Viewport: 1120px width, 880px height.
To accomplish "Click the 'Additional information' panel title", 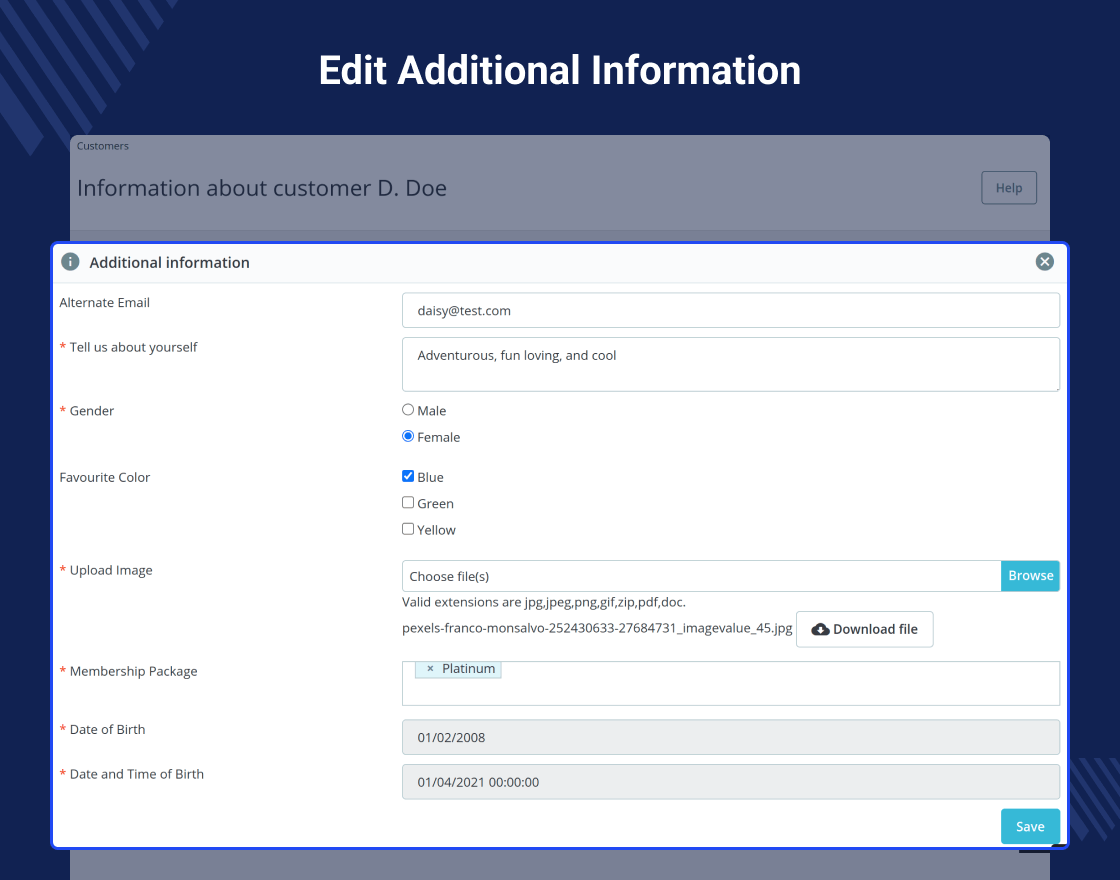I will (169, 262).
